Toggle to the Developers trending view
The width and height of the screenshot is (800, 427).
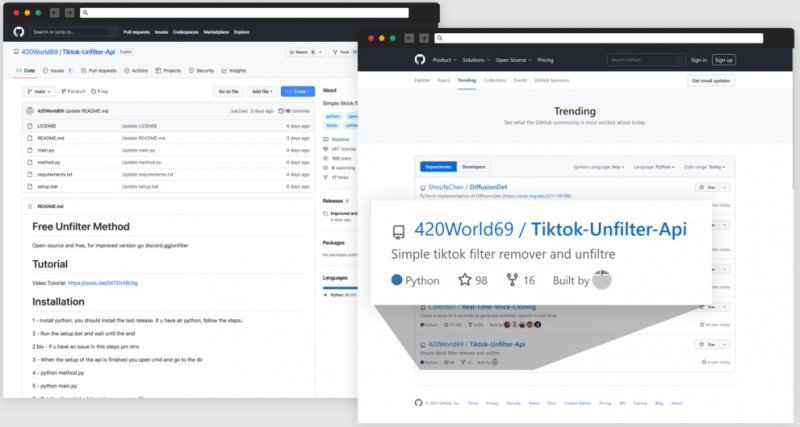pyautogui.click(x=474, y=167)
